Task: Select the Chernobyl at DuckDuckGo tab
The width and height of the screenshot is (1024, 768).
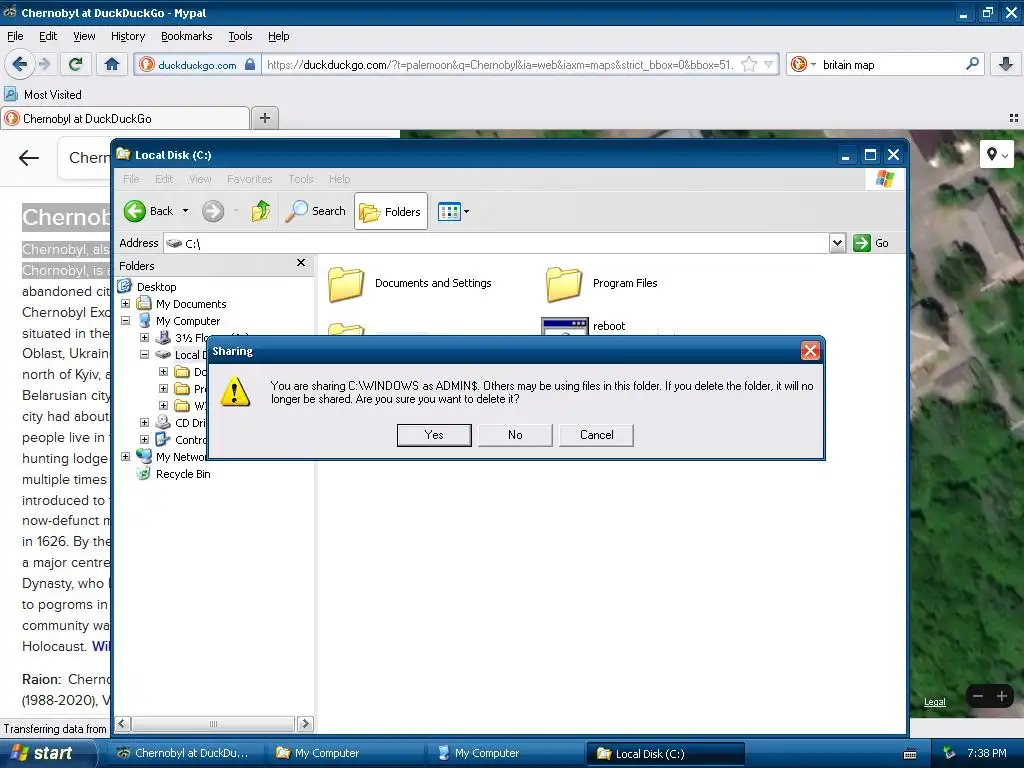Action: [125, 119]
